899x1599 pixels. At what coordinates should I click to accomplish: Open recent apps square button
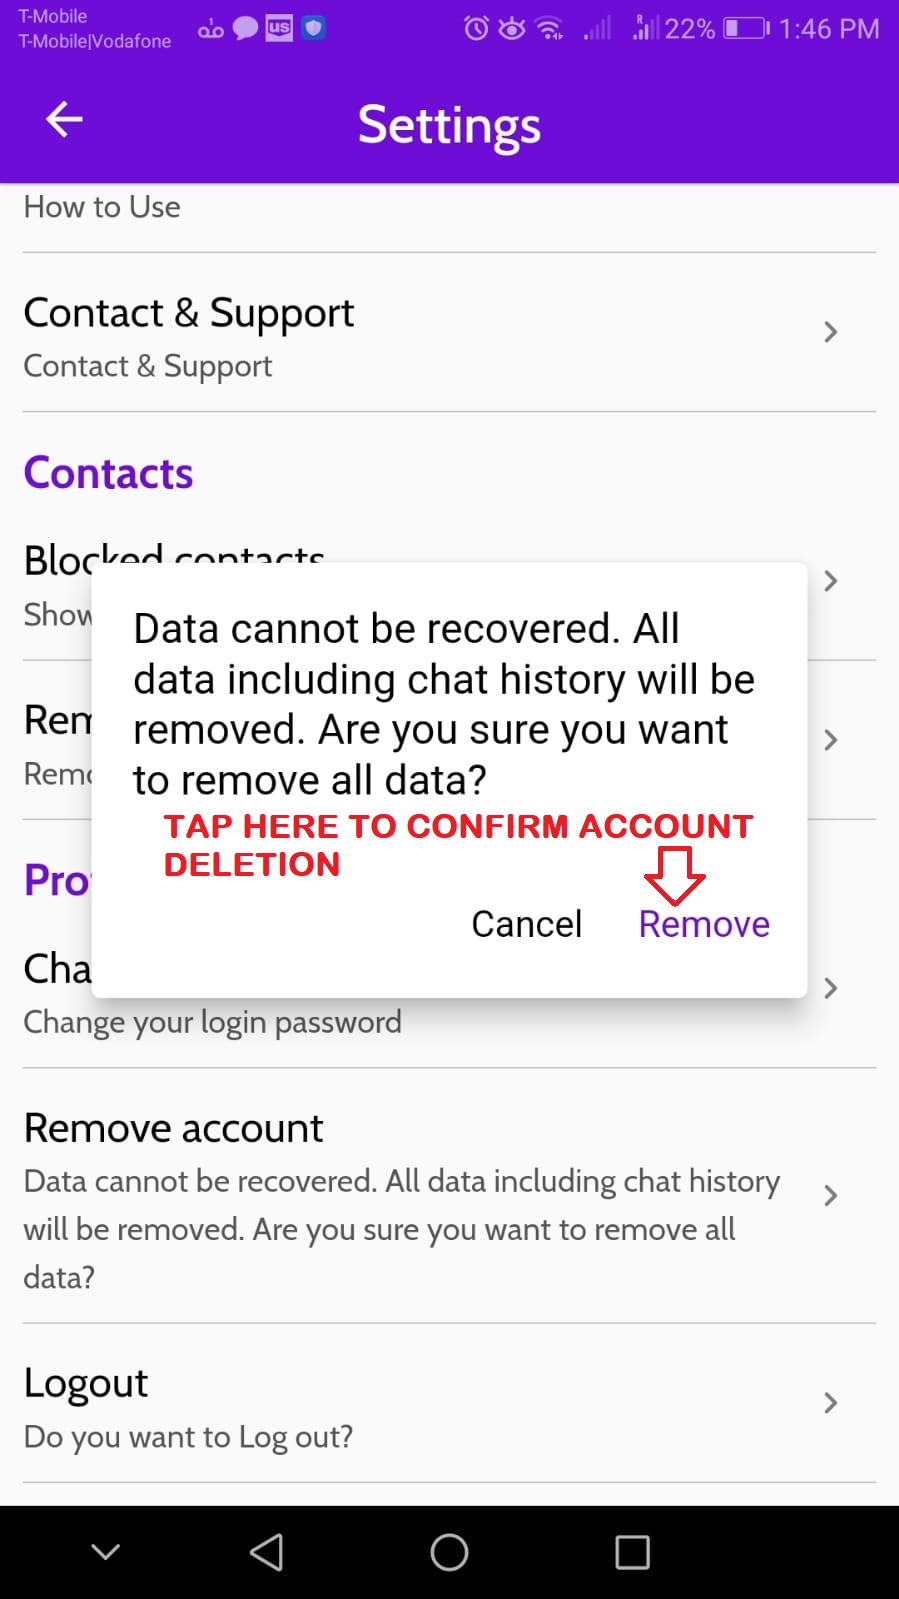point(632,1552)
